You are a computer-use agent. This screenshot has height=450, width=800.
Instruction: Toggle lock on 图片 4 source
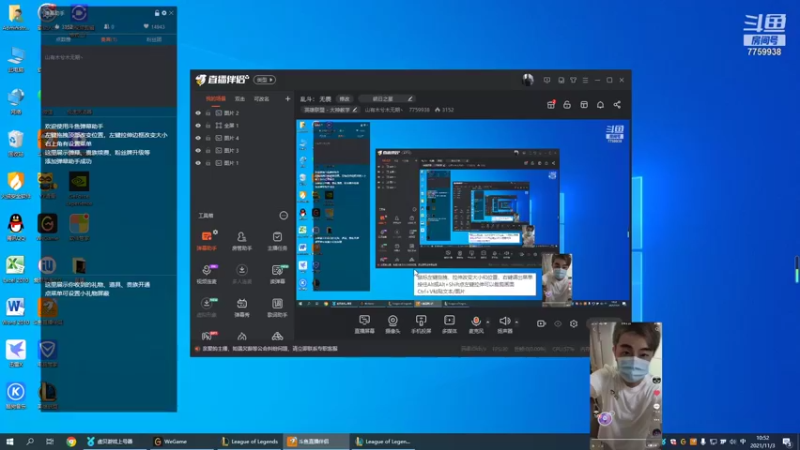208,138
